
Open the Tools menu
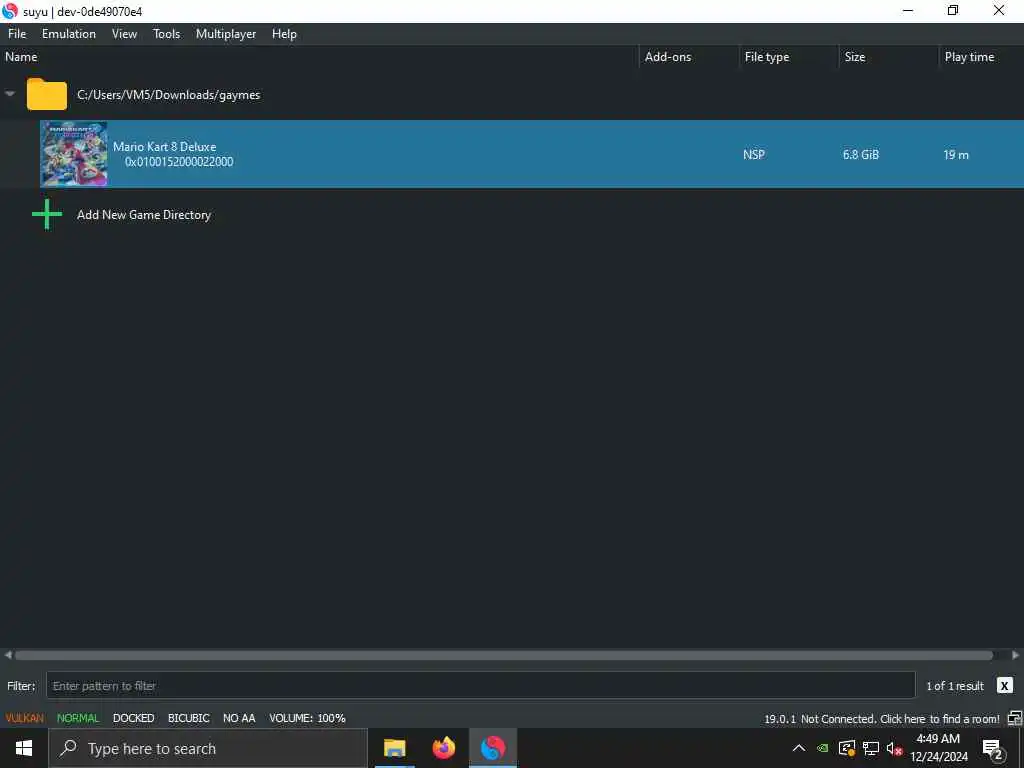[x=167, y=34]
